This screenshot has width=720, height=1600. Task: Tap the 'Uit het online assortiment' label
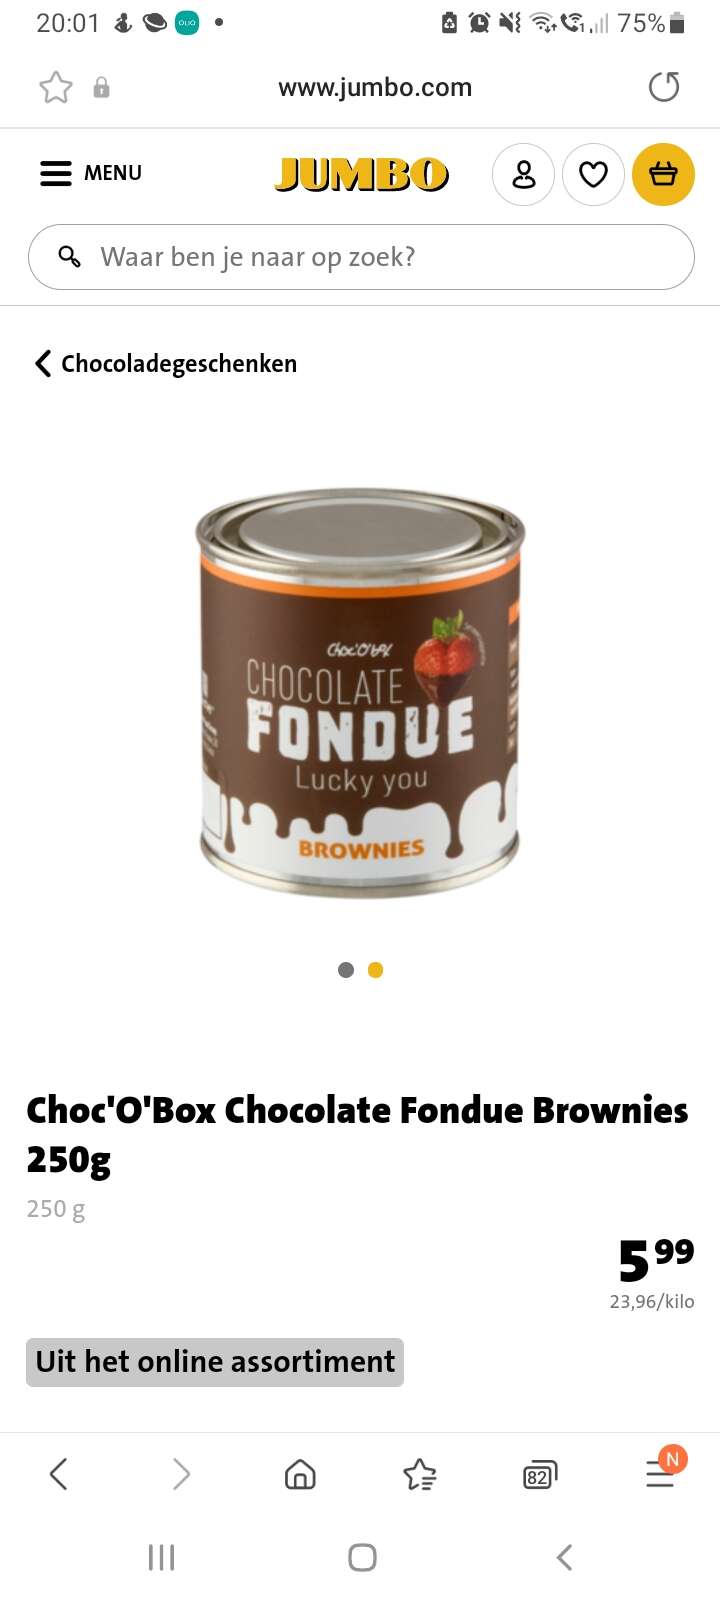pyautogui.click(x=215, y=1362)
